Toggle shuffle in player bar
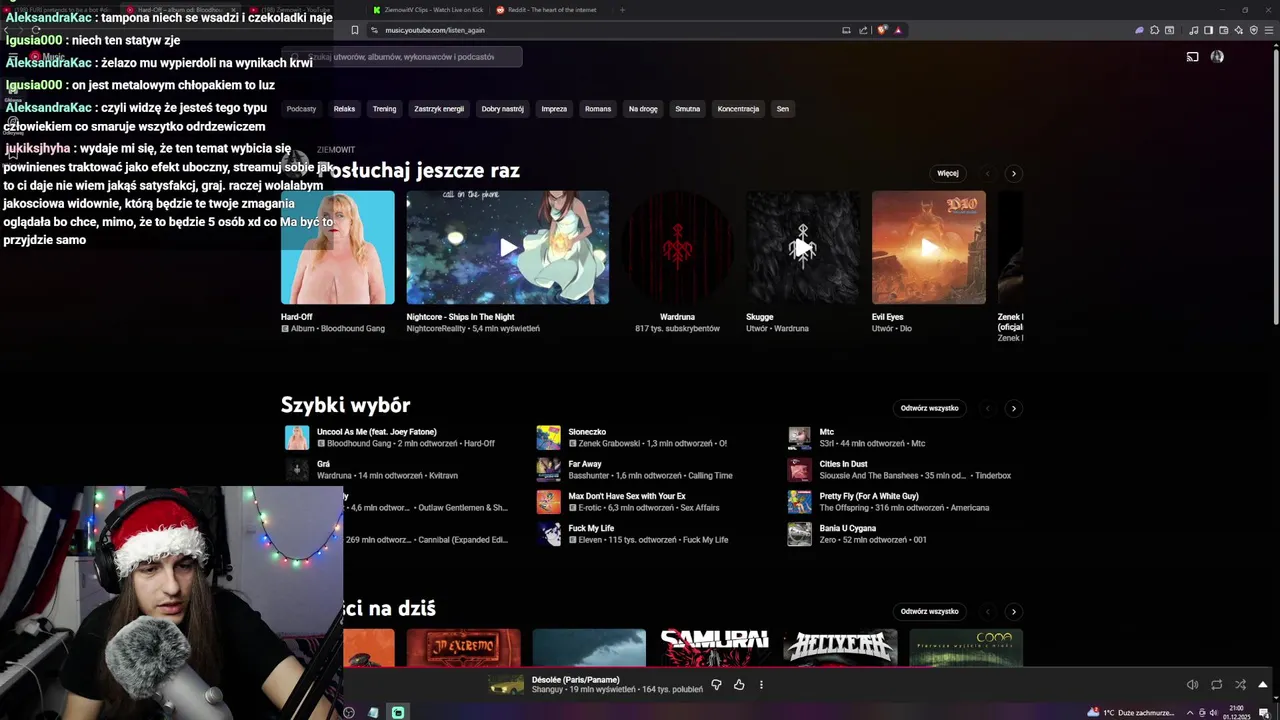1280x720 pixels. point(1240,685)
